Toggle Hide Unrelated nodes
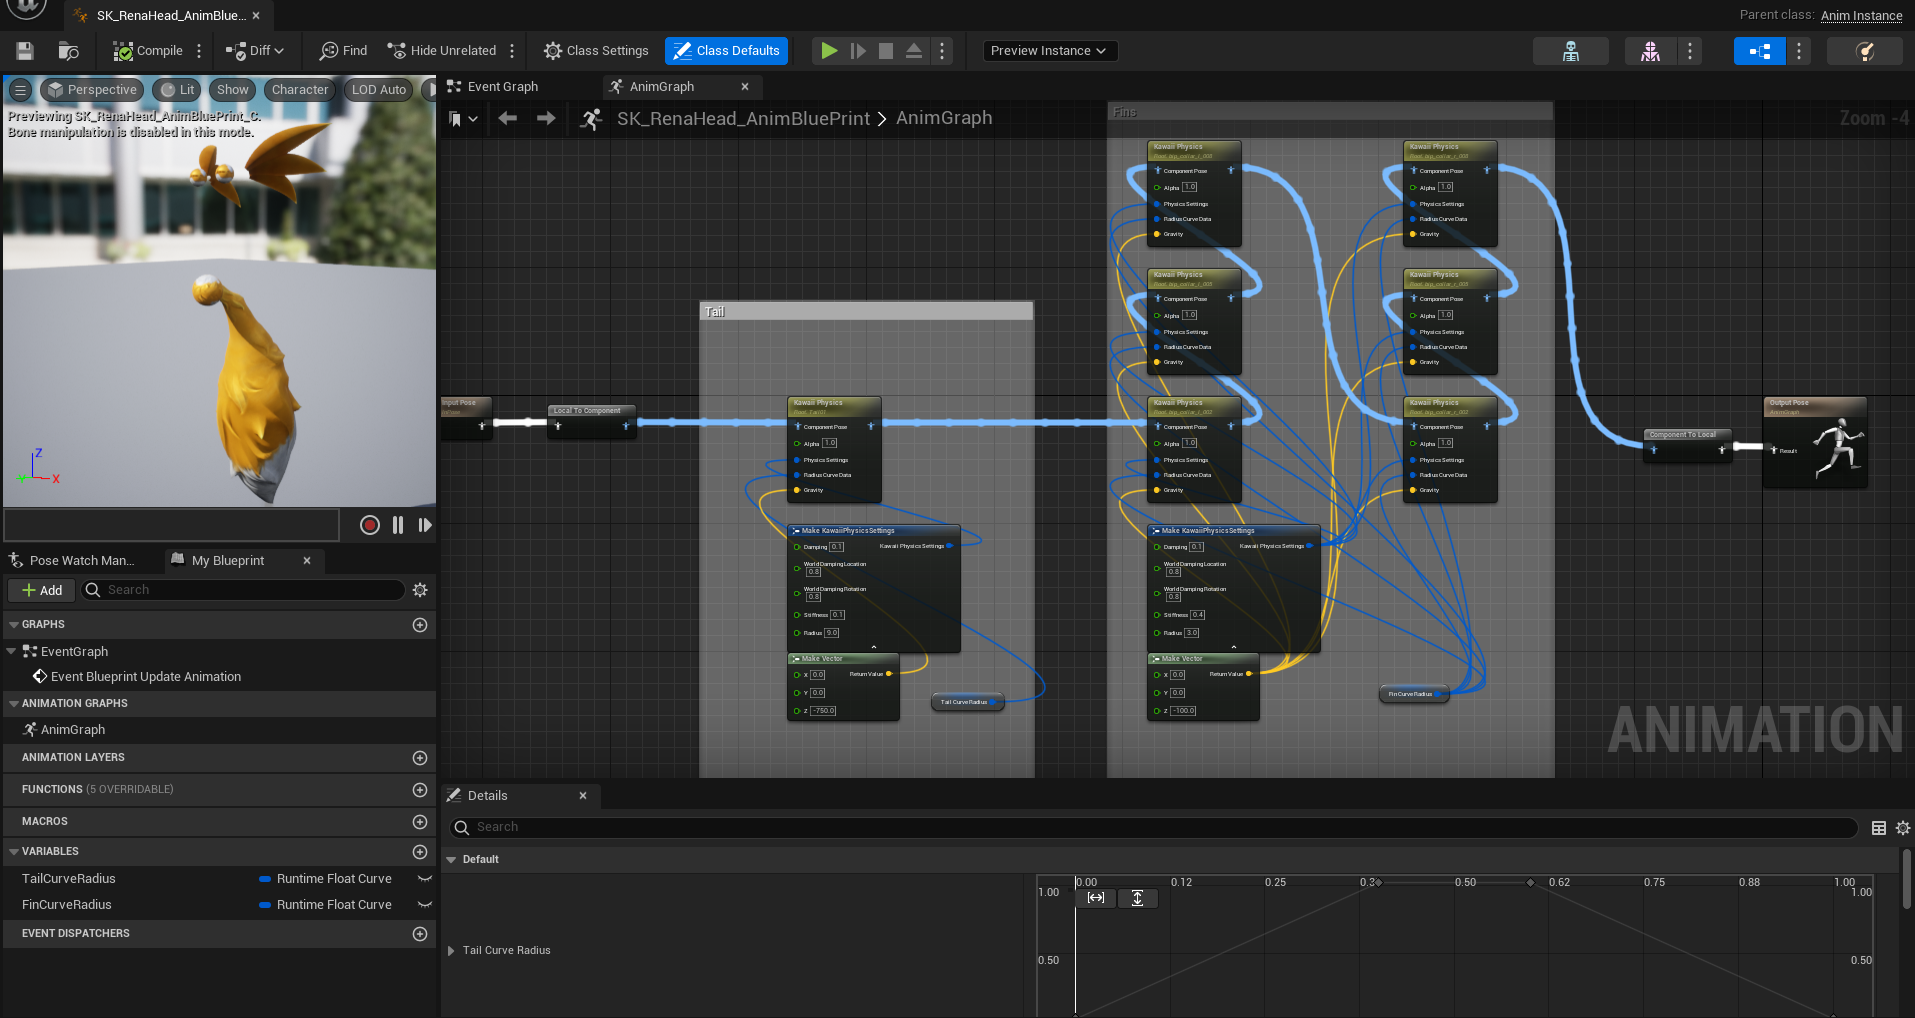This screenshot has height=1018, width=1915. tap(442, 51)
